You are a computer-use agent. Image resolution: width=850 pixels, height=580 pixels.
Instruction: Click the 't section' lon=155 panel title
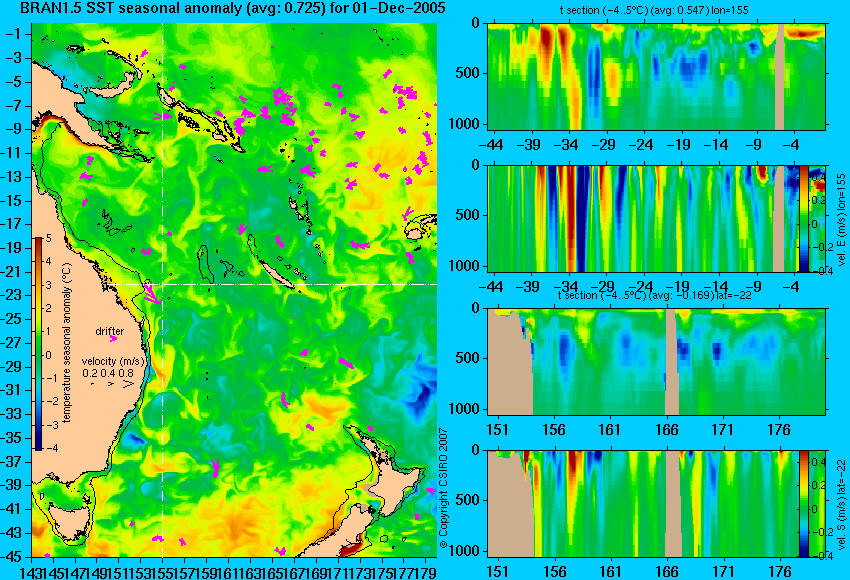(x=654, y=10)
